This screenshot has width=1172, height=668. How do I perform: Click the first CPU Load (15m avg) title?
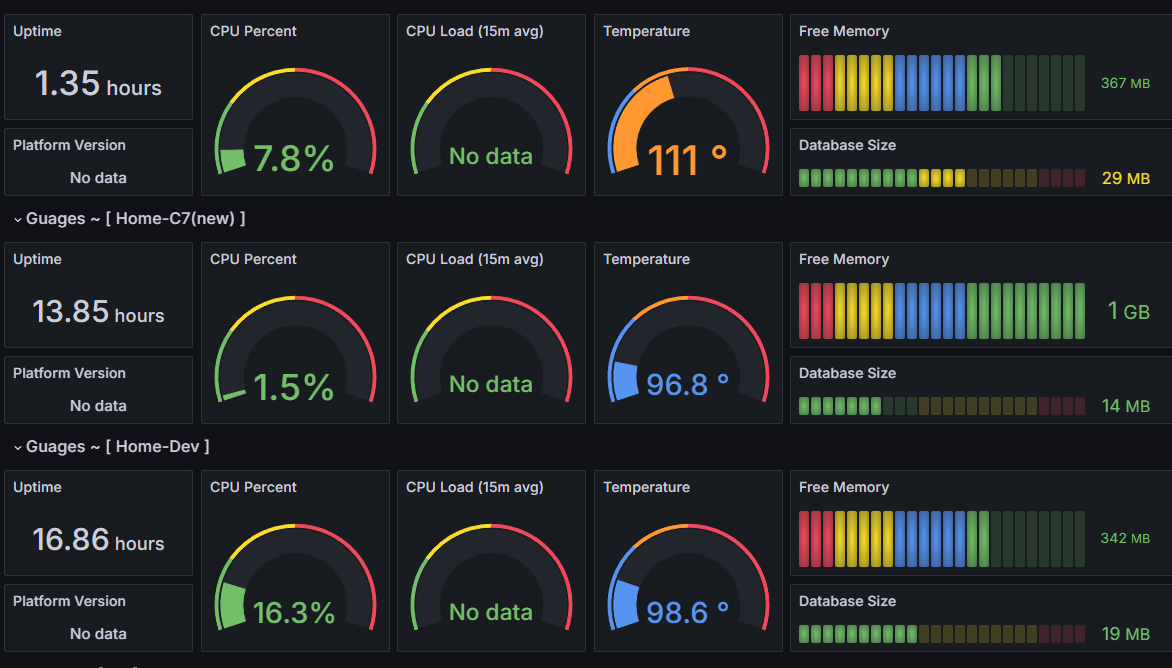point(475,31)
